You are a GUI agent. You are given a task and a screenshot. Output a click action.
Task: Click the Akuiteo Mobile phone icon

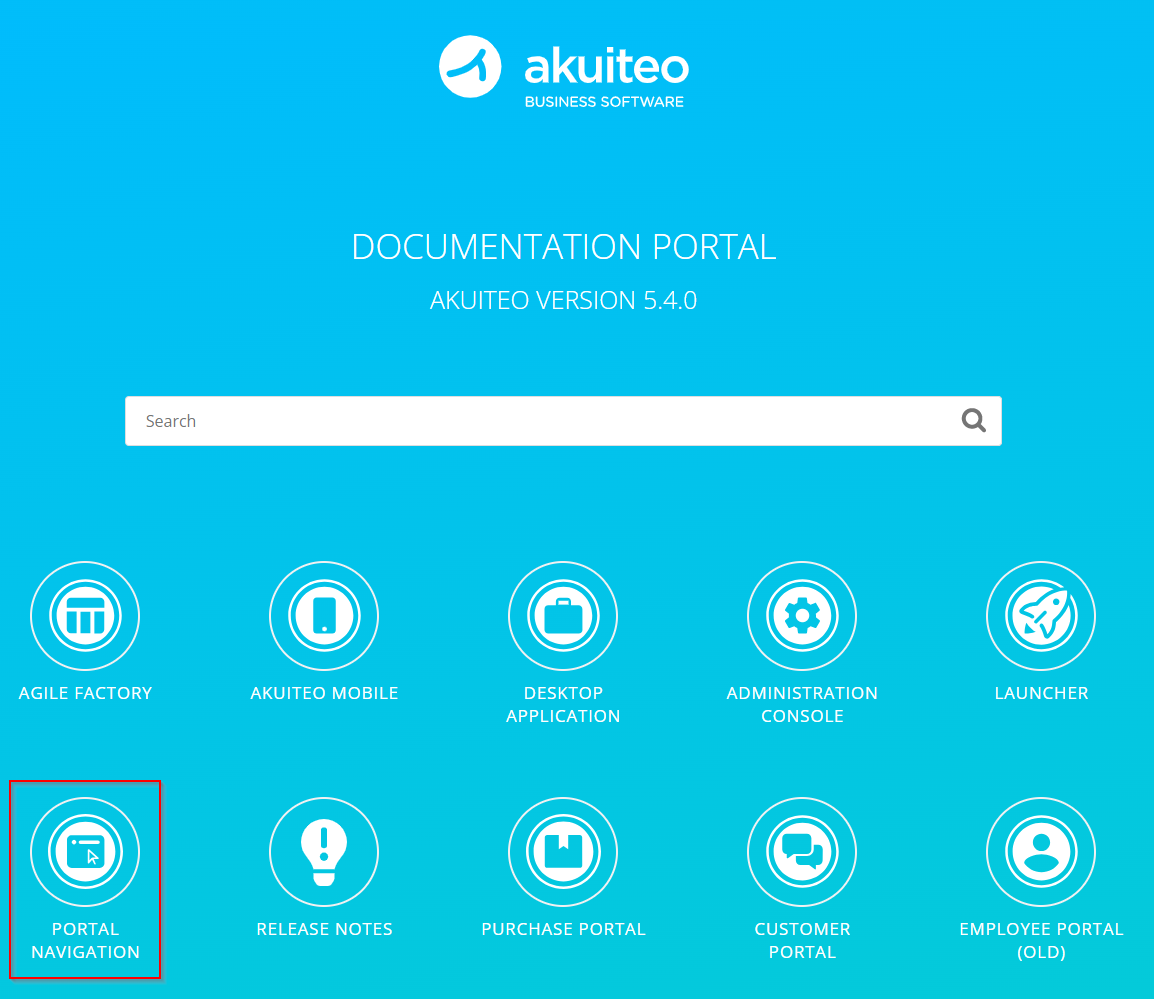[x=324, y=616]
